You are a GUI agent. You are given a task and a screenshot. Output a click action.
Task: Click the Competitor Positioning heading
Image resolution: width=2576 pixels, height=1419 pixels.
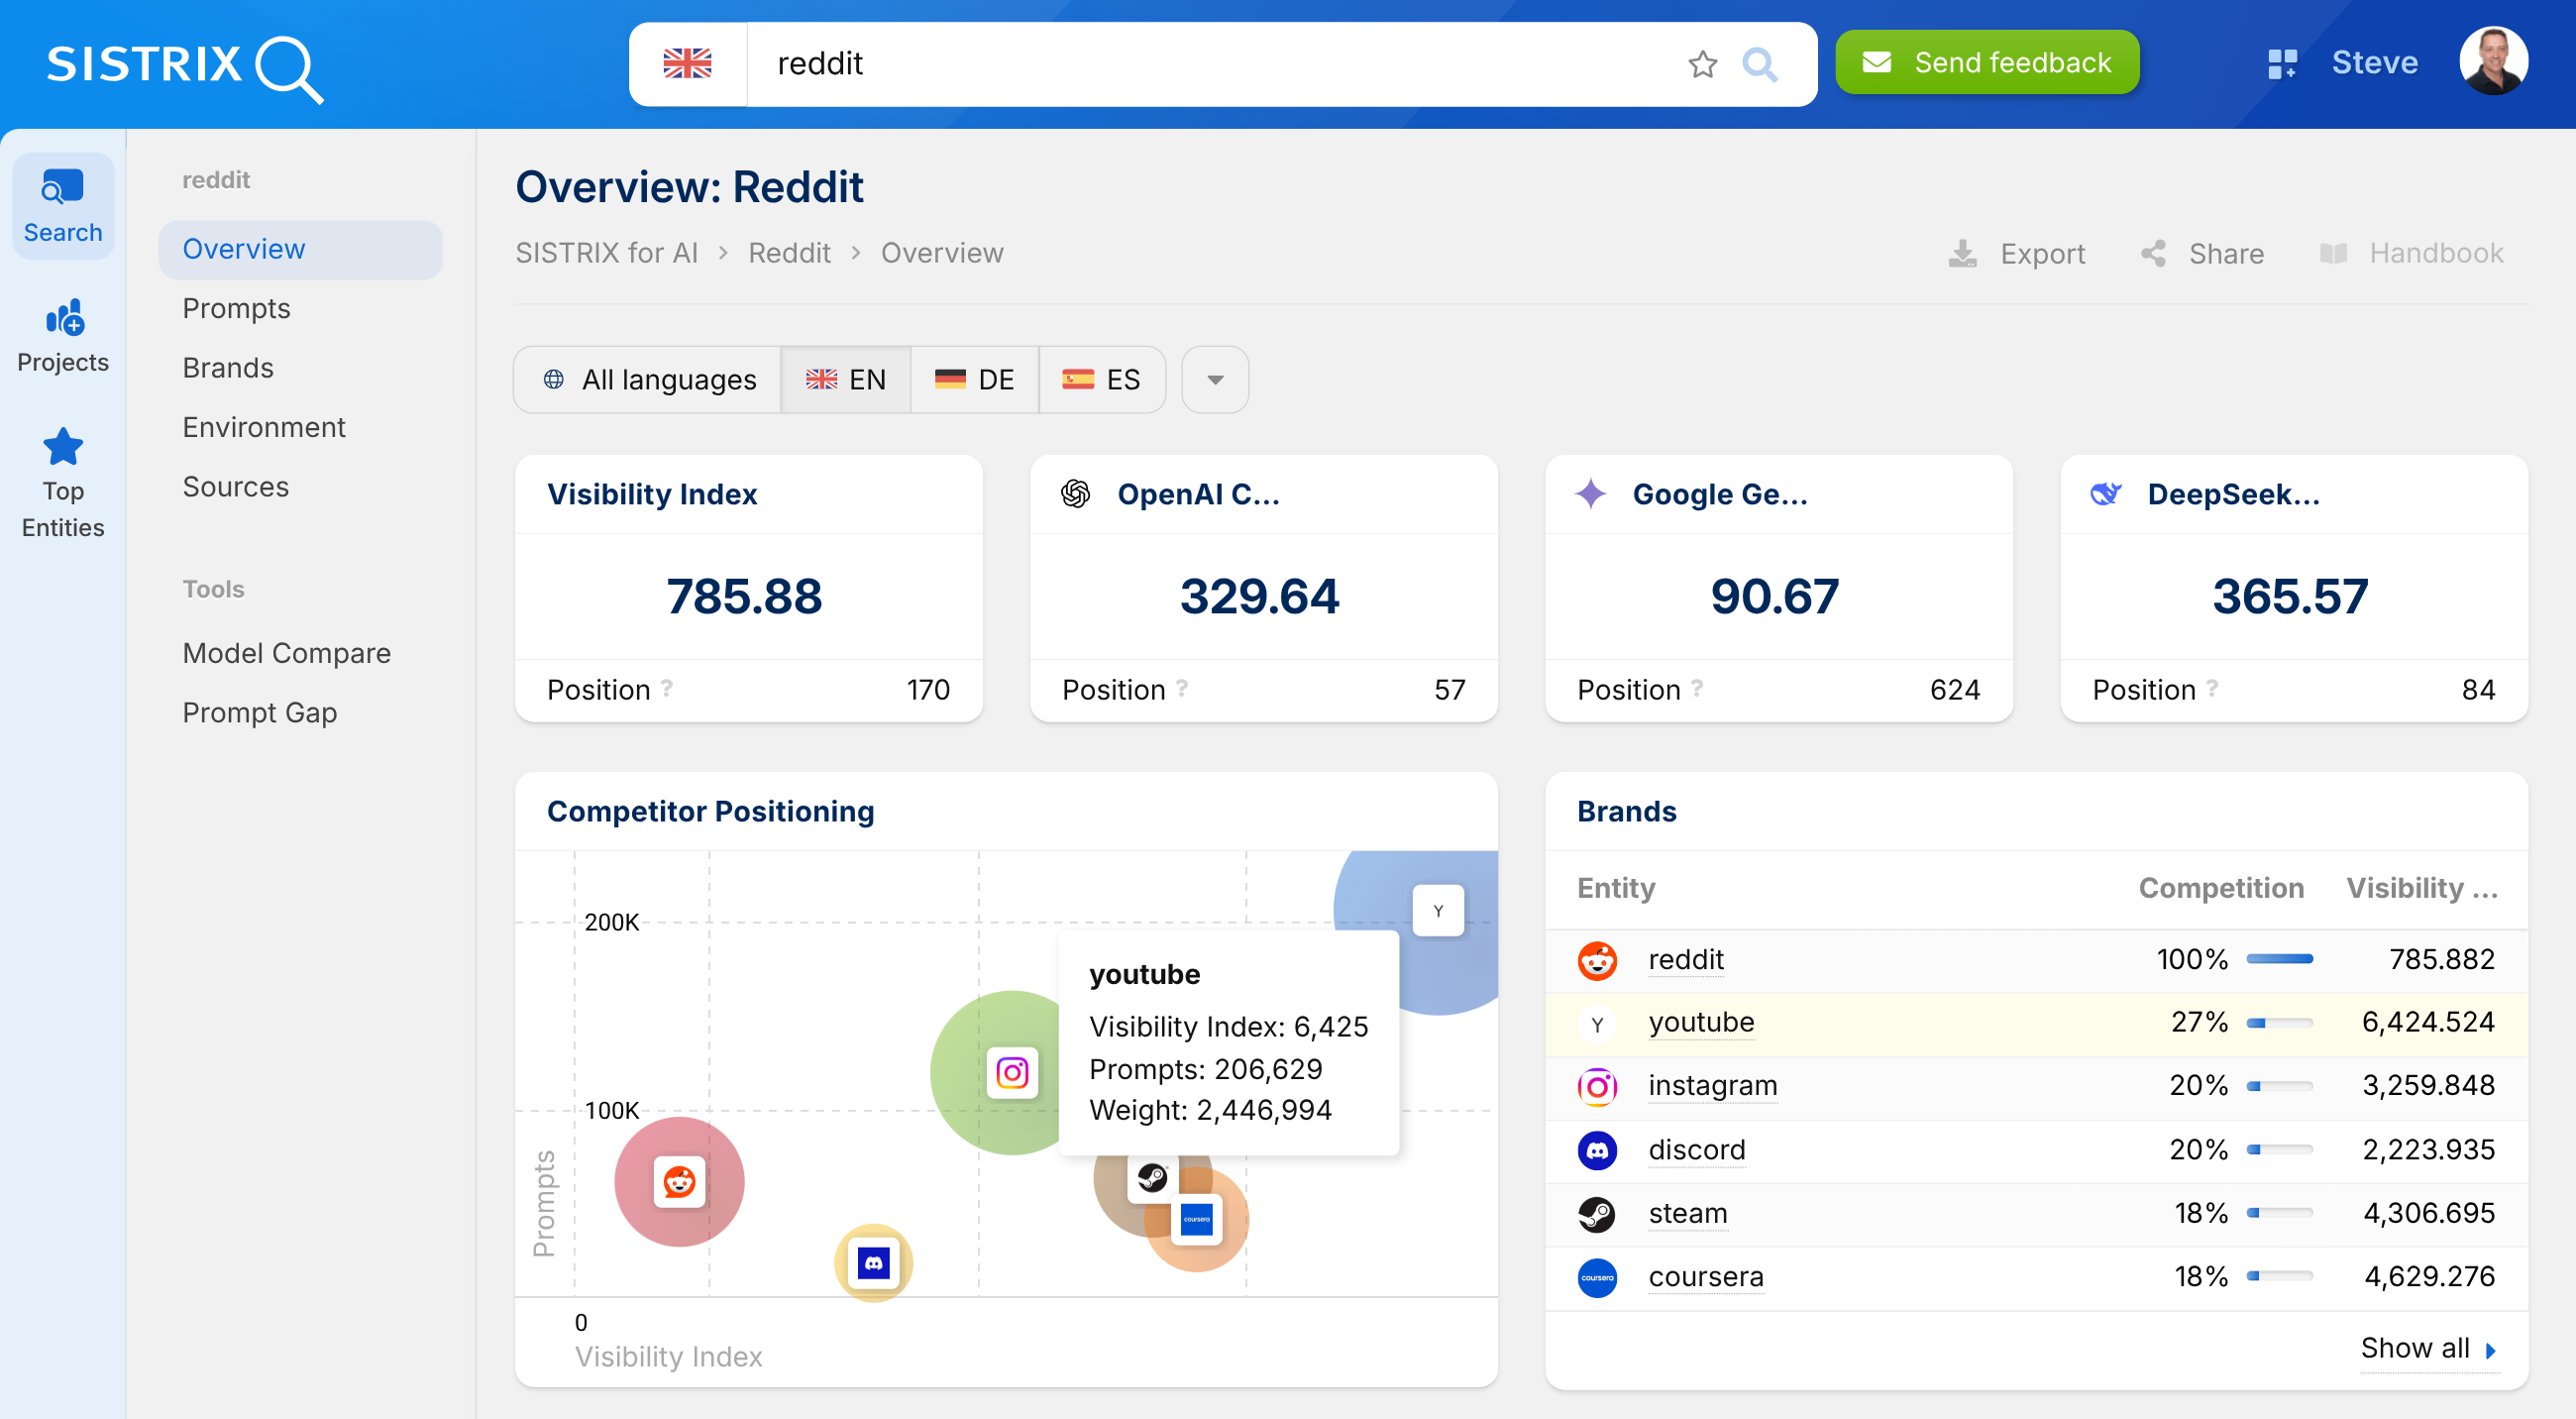click(x=710, y=811)
